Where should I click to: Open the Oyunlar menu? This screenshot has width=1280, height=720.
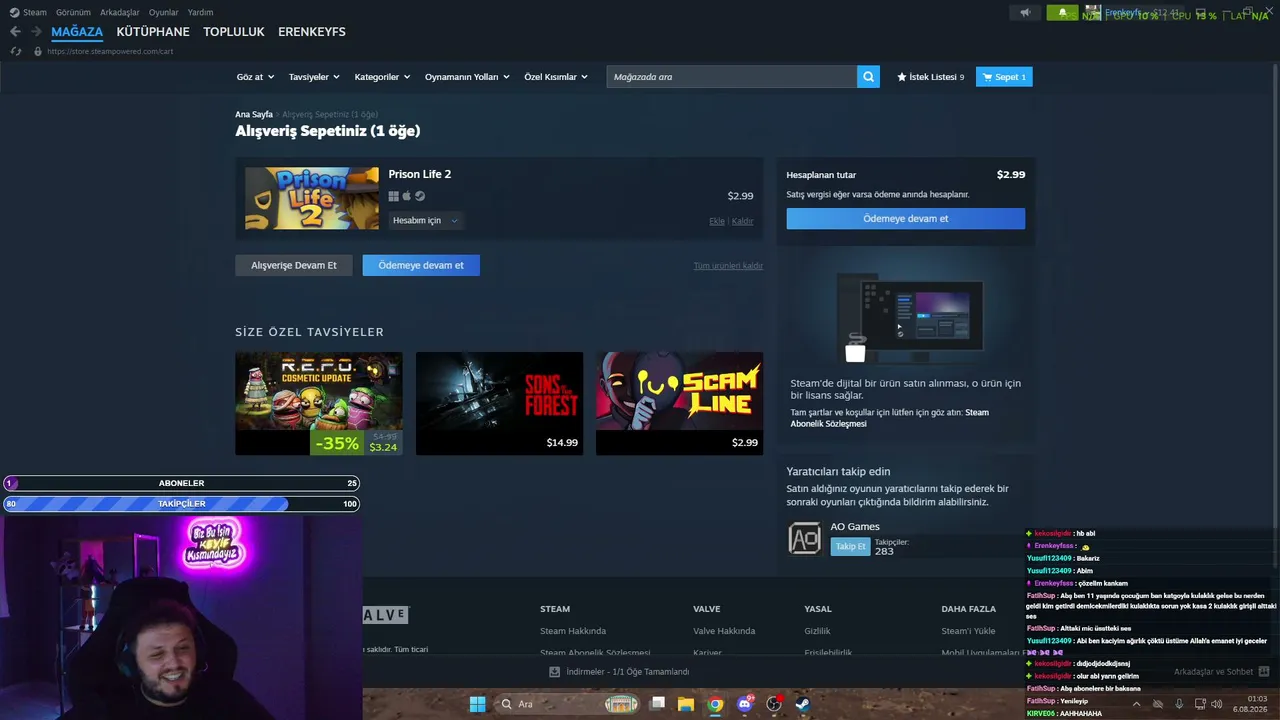(164, 12)
